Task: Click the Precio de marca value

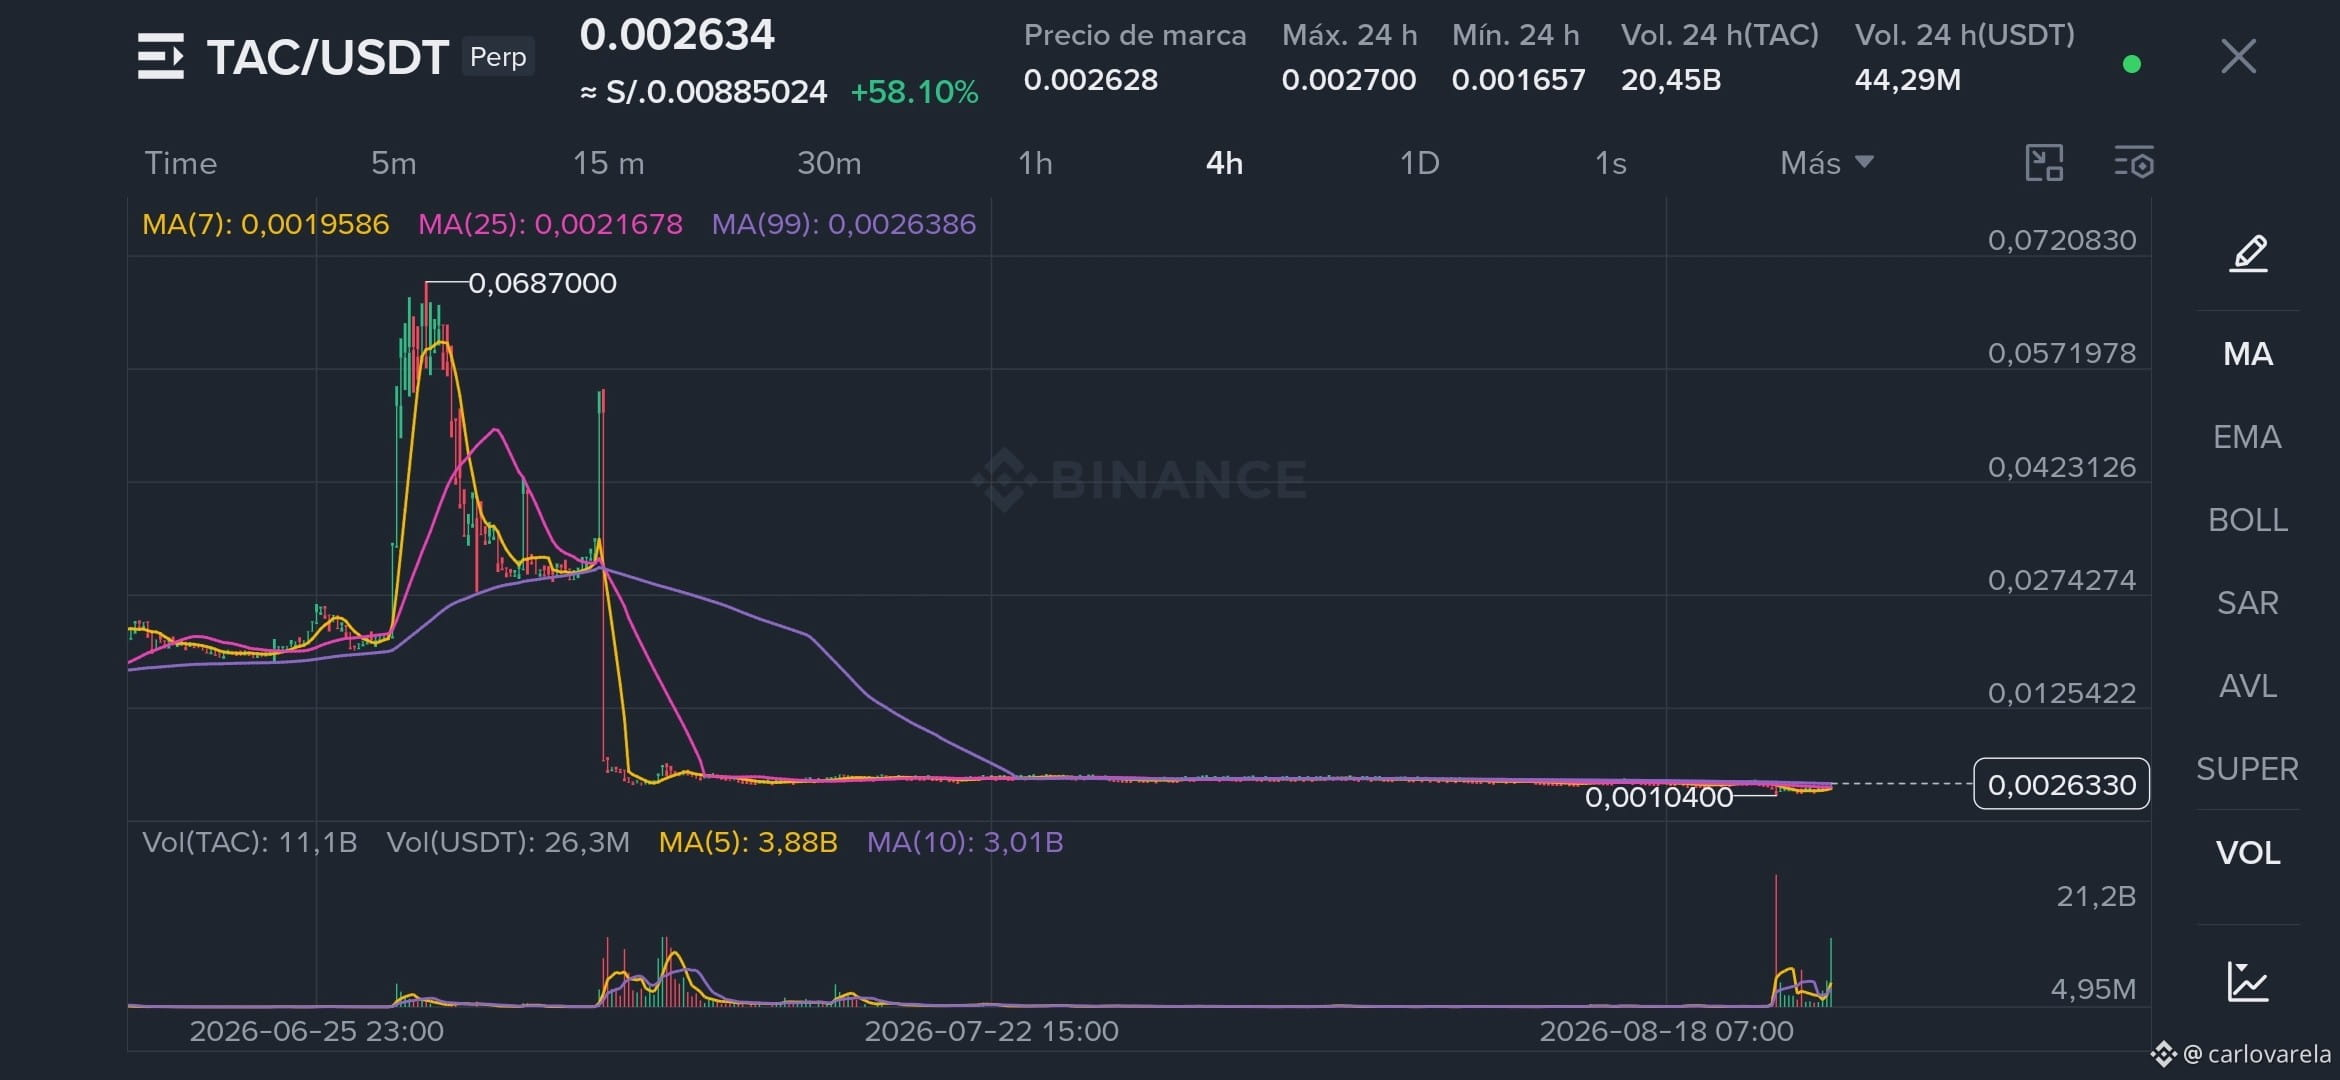Action: point(1090,80)
